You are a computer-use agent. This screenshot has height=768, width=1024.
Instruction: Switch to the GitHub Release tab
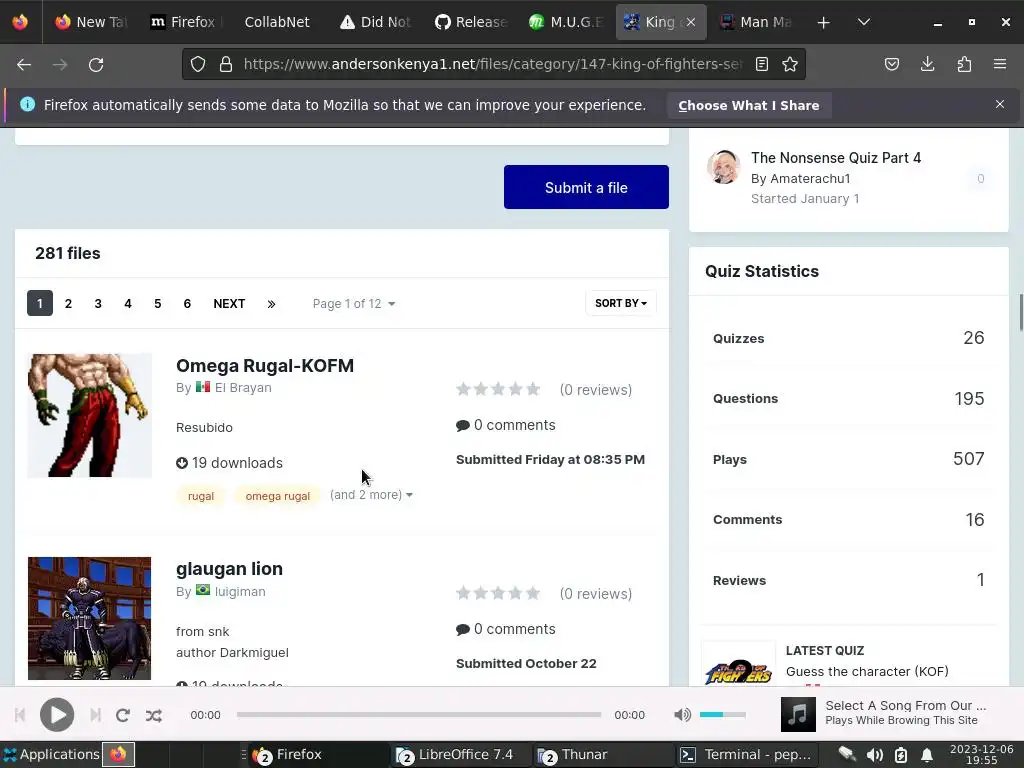tap(470, 22)
